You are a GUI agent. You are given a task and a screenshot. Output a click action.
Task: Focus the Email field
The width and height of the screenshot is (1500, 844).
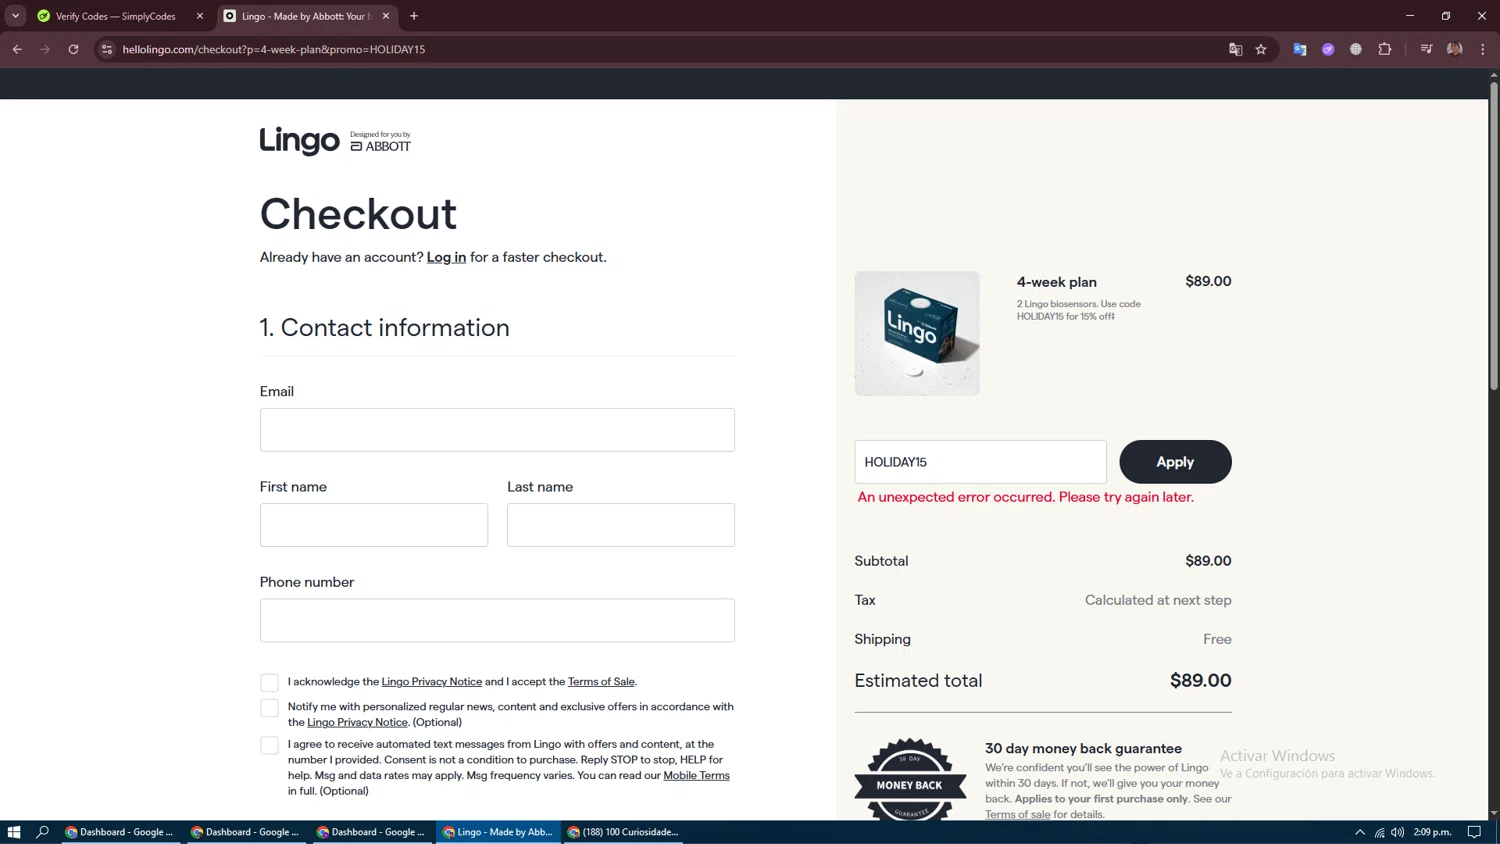click(x=497, y=430)
